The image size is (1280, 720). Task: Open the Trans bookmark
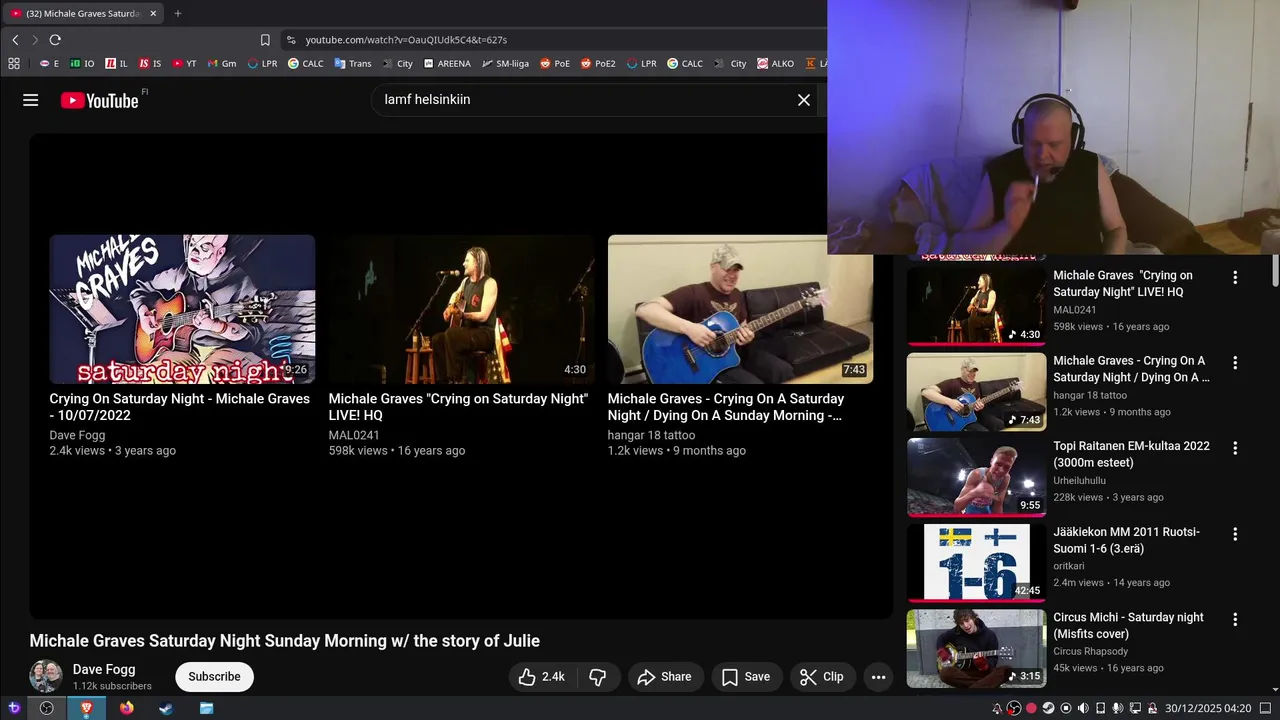pyautogui.click(x=353, y=63)
